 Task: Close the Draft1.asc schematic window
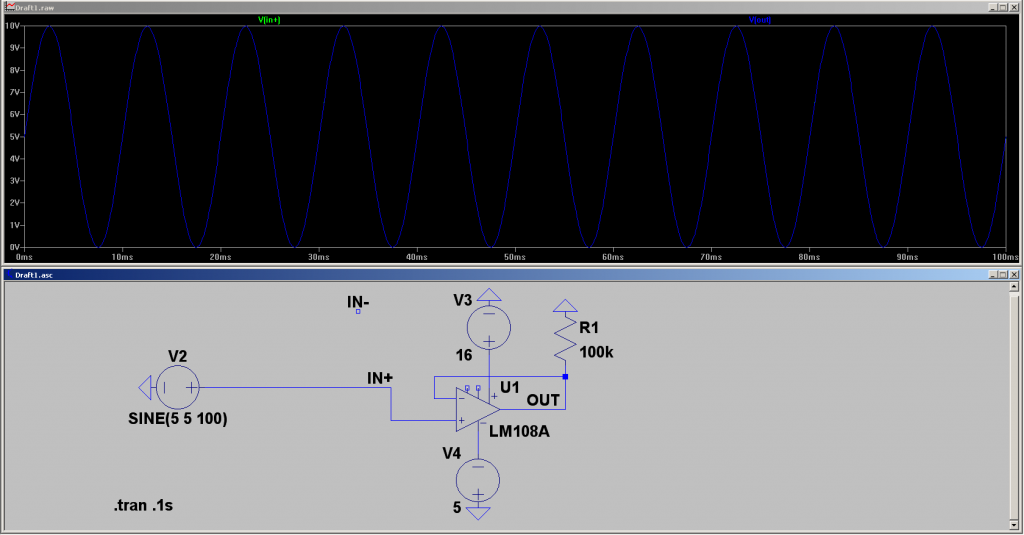pos(1016,273)
